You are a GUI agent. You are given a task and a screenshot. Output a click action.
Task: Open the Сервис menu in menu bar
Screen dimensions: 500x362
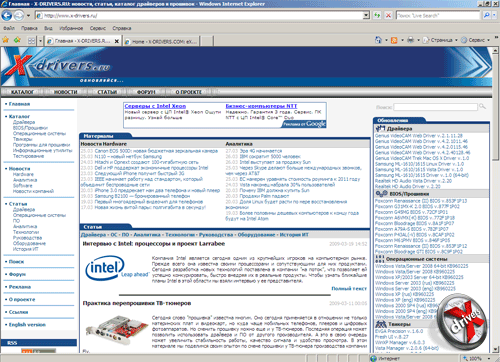click(98, 28)
